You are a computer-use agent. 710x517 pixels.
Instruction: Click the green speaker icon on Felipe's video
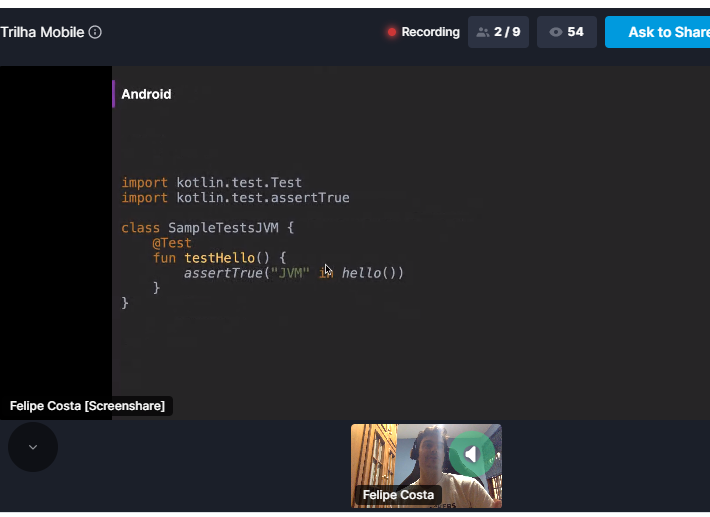click(x=471, y=454)
